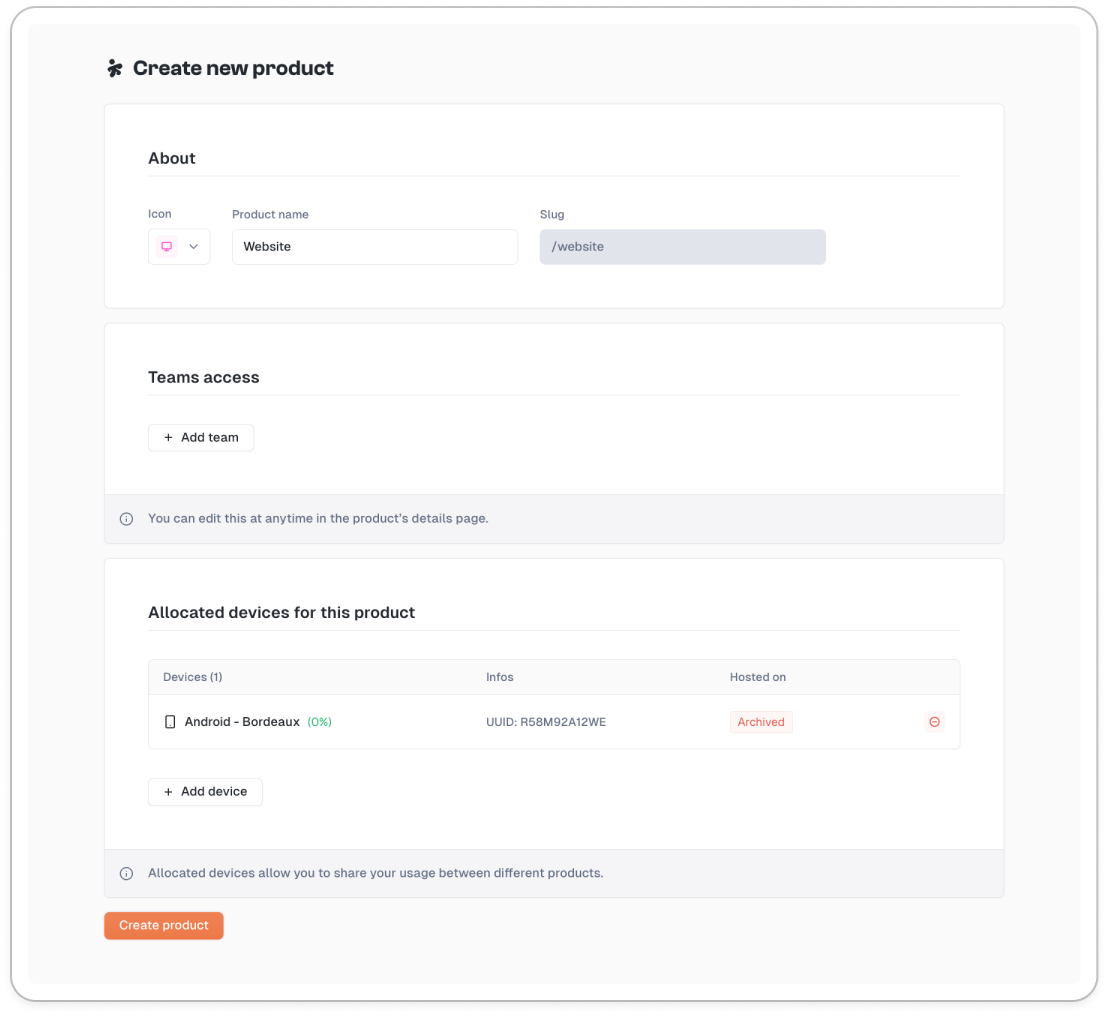Click the pink monitor product icon

(x=167, y=247)
